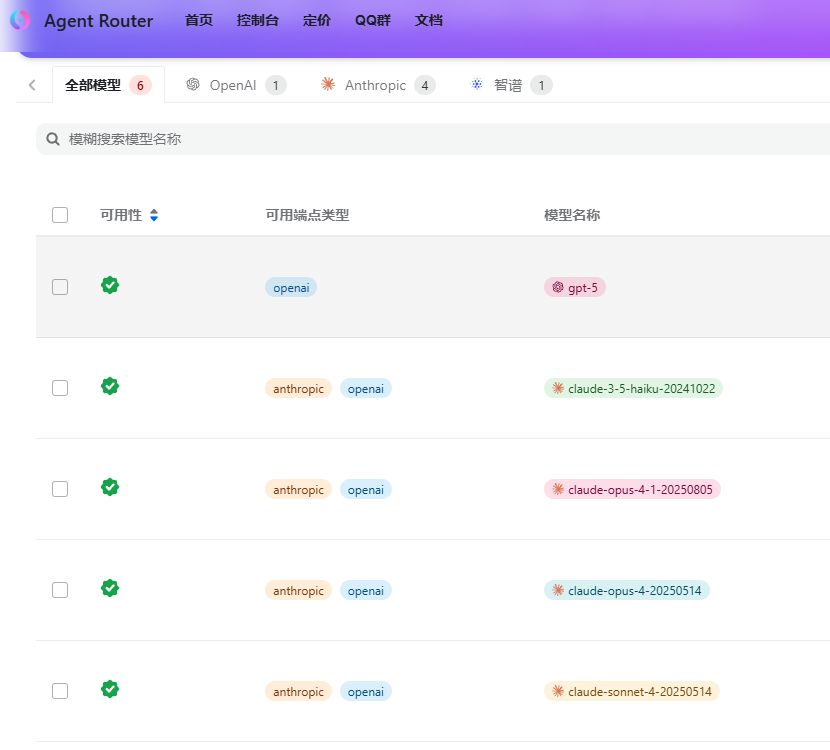Copy the claude-opus-4-1-20250805 model tag
Image resolution: width=830 pixels, height=750 pixels.
coord(633,490)
